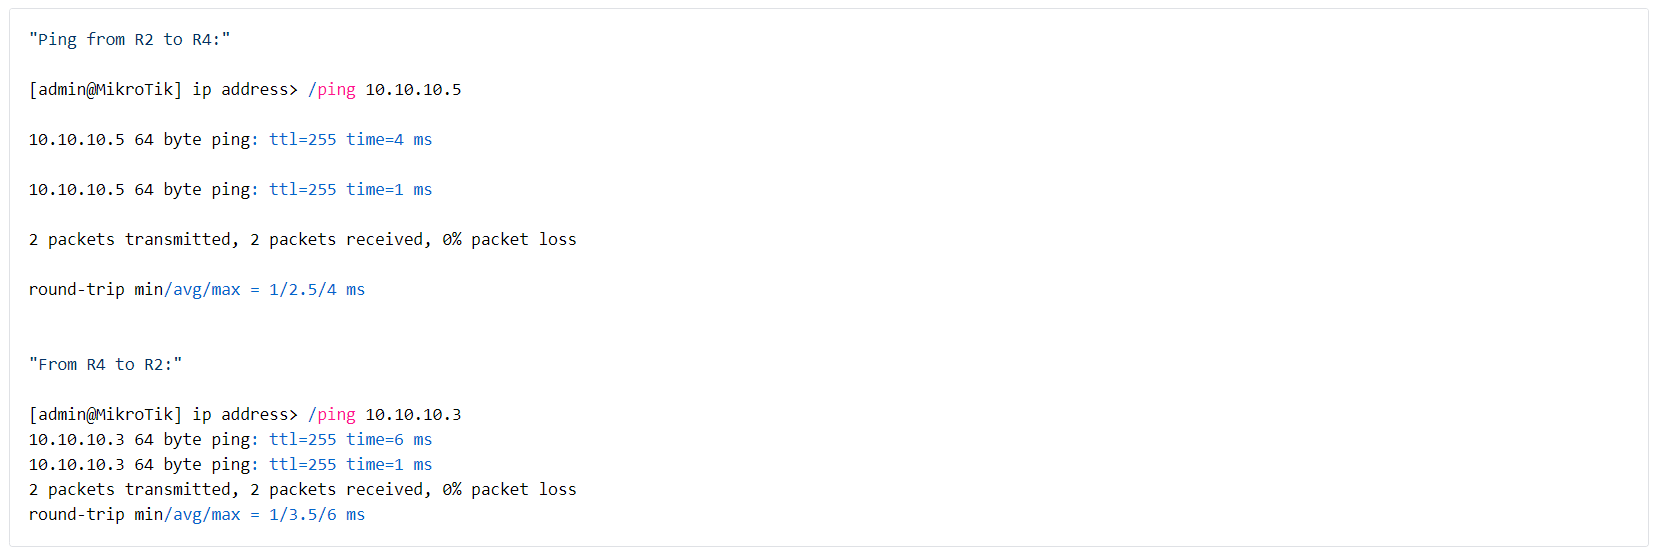The image size is (1666, 558).
Task: Click the first ttl=255 time=1 ms result
Action: 350,189
